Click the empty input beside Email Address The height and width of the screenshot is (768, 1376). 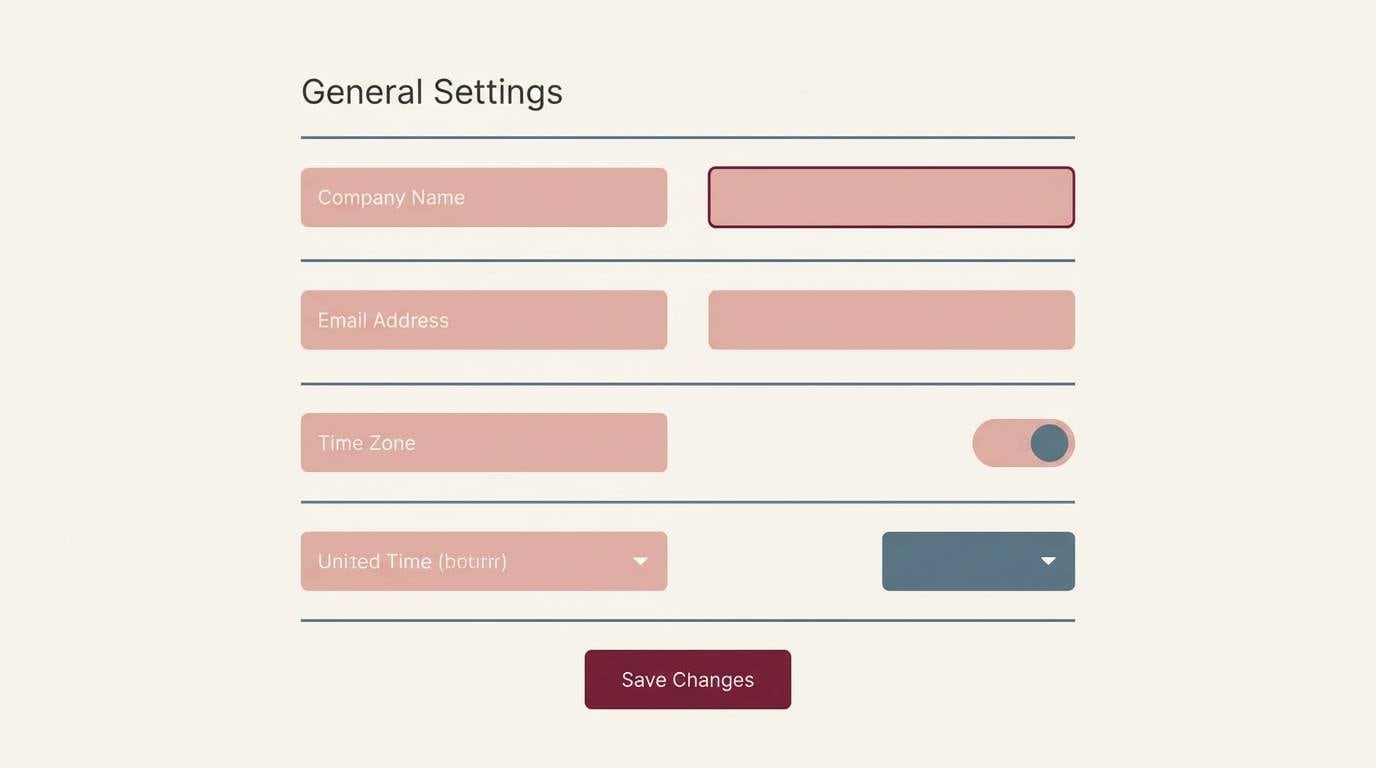pos(890,319)
